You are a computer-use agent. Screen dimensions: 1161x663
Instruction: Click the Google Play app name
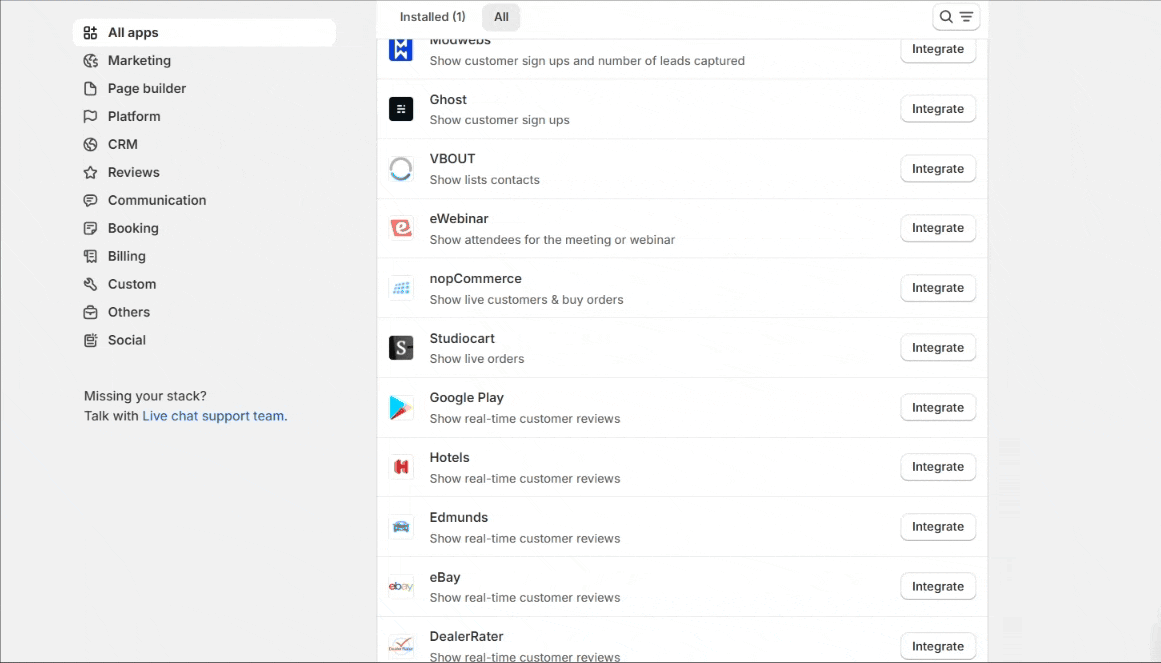pyautogui.click(x=466, y=398)
